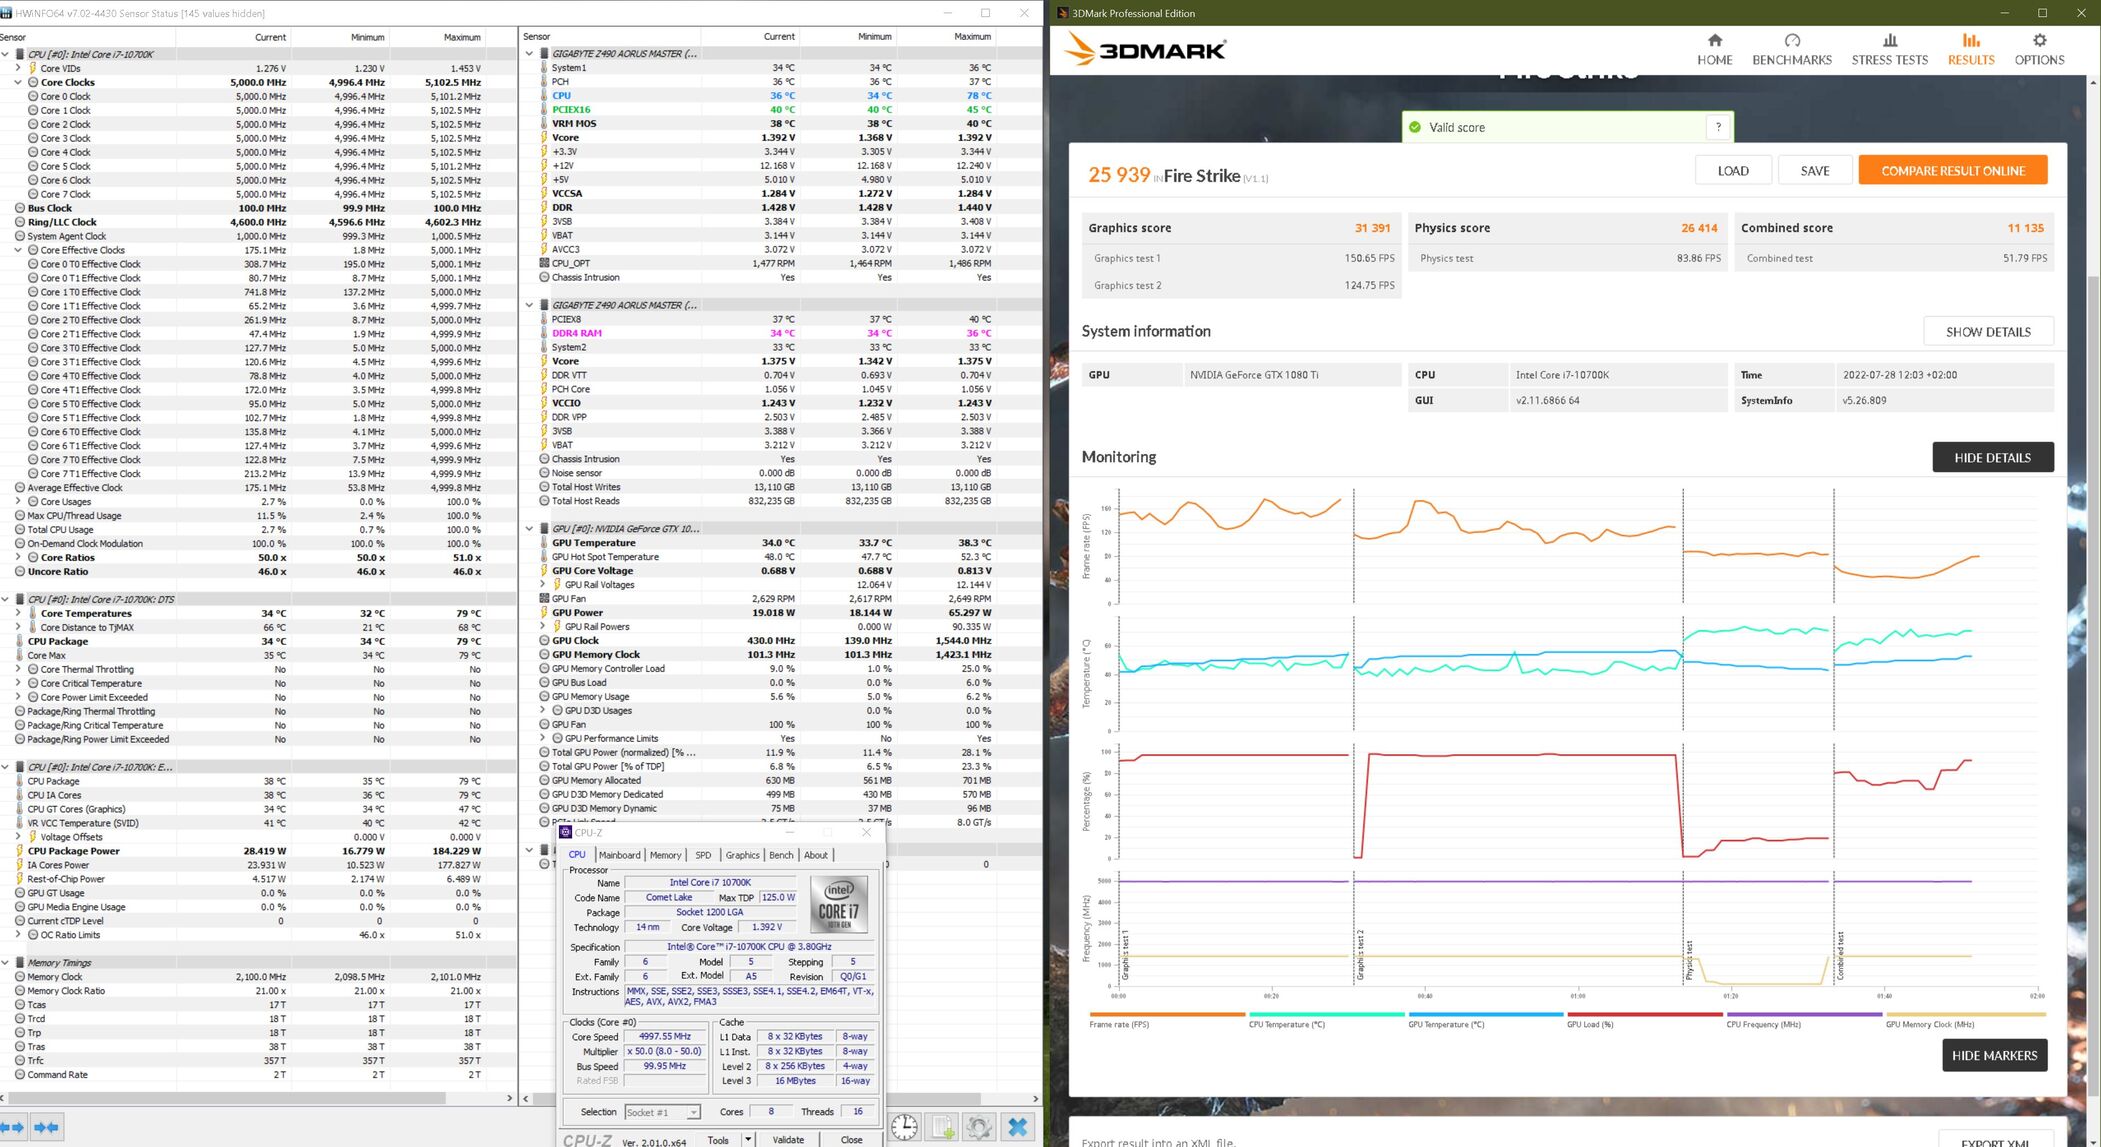Click the SAVE result button
This screenshot has height=1147, width=2101.
pos(1815,170)
